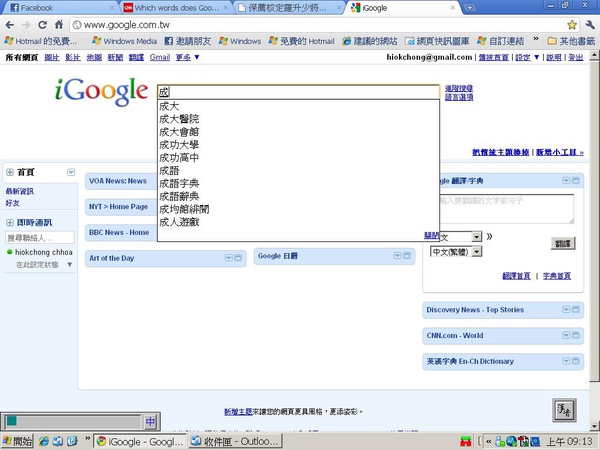Image resolution: width=600 pixels, height=450 pixels.
Task: Click the browser forward arrow
Action: [x=26, y=25]
